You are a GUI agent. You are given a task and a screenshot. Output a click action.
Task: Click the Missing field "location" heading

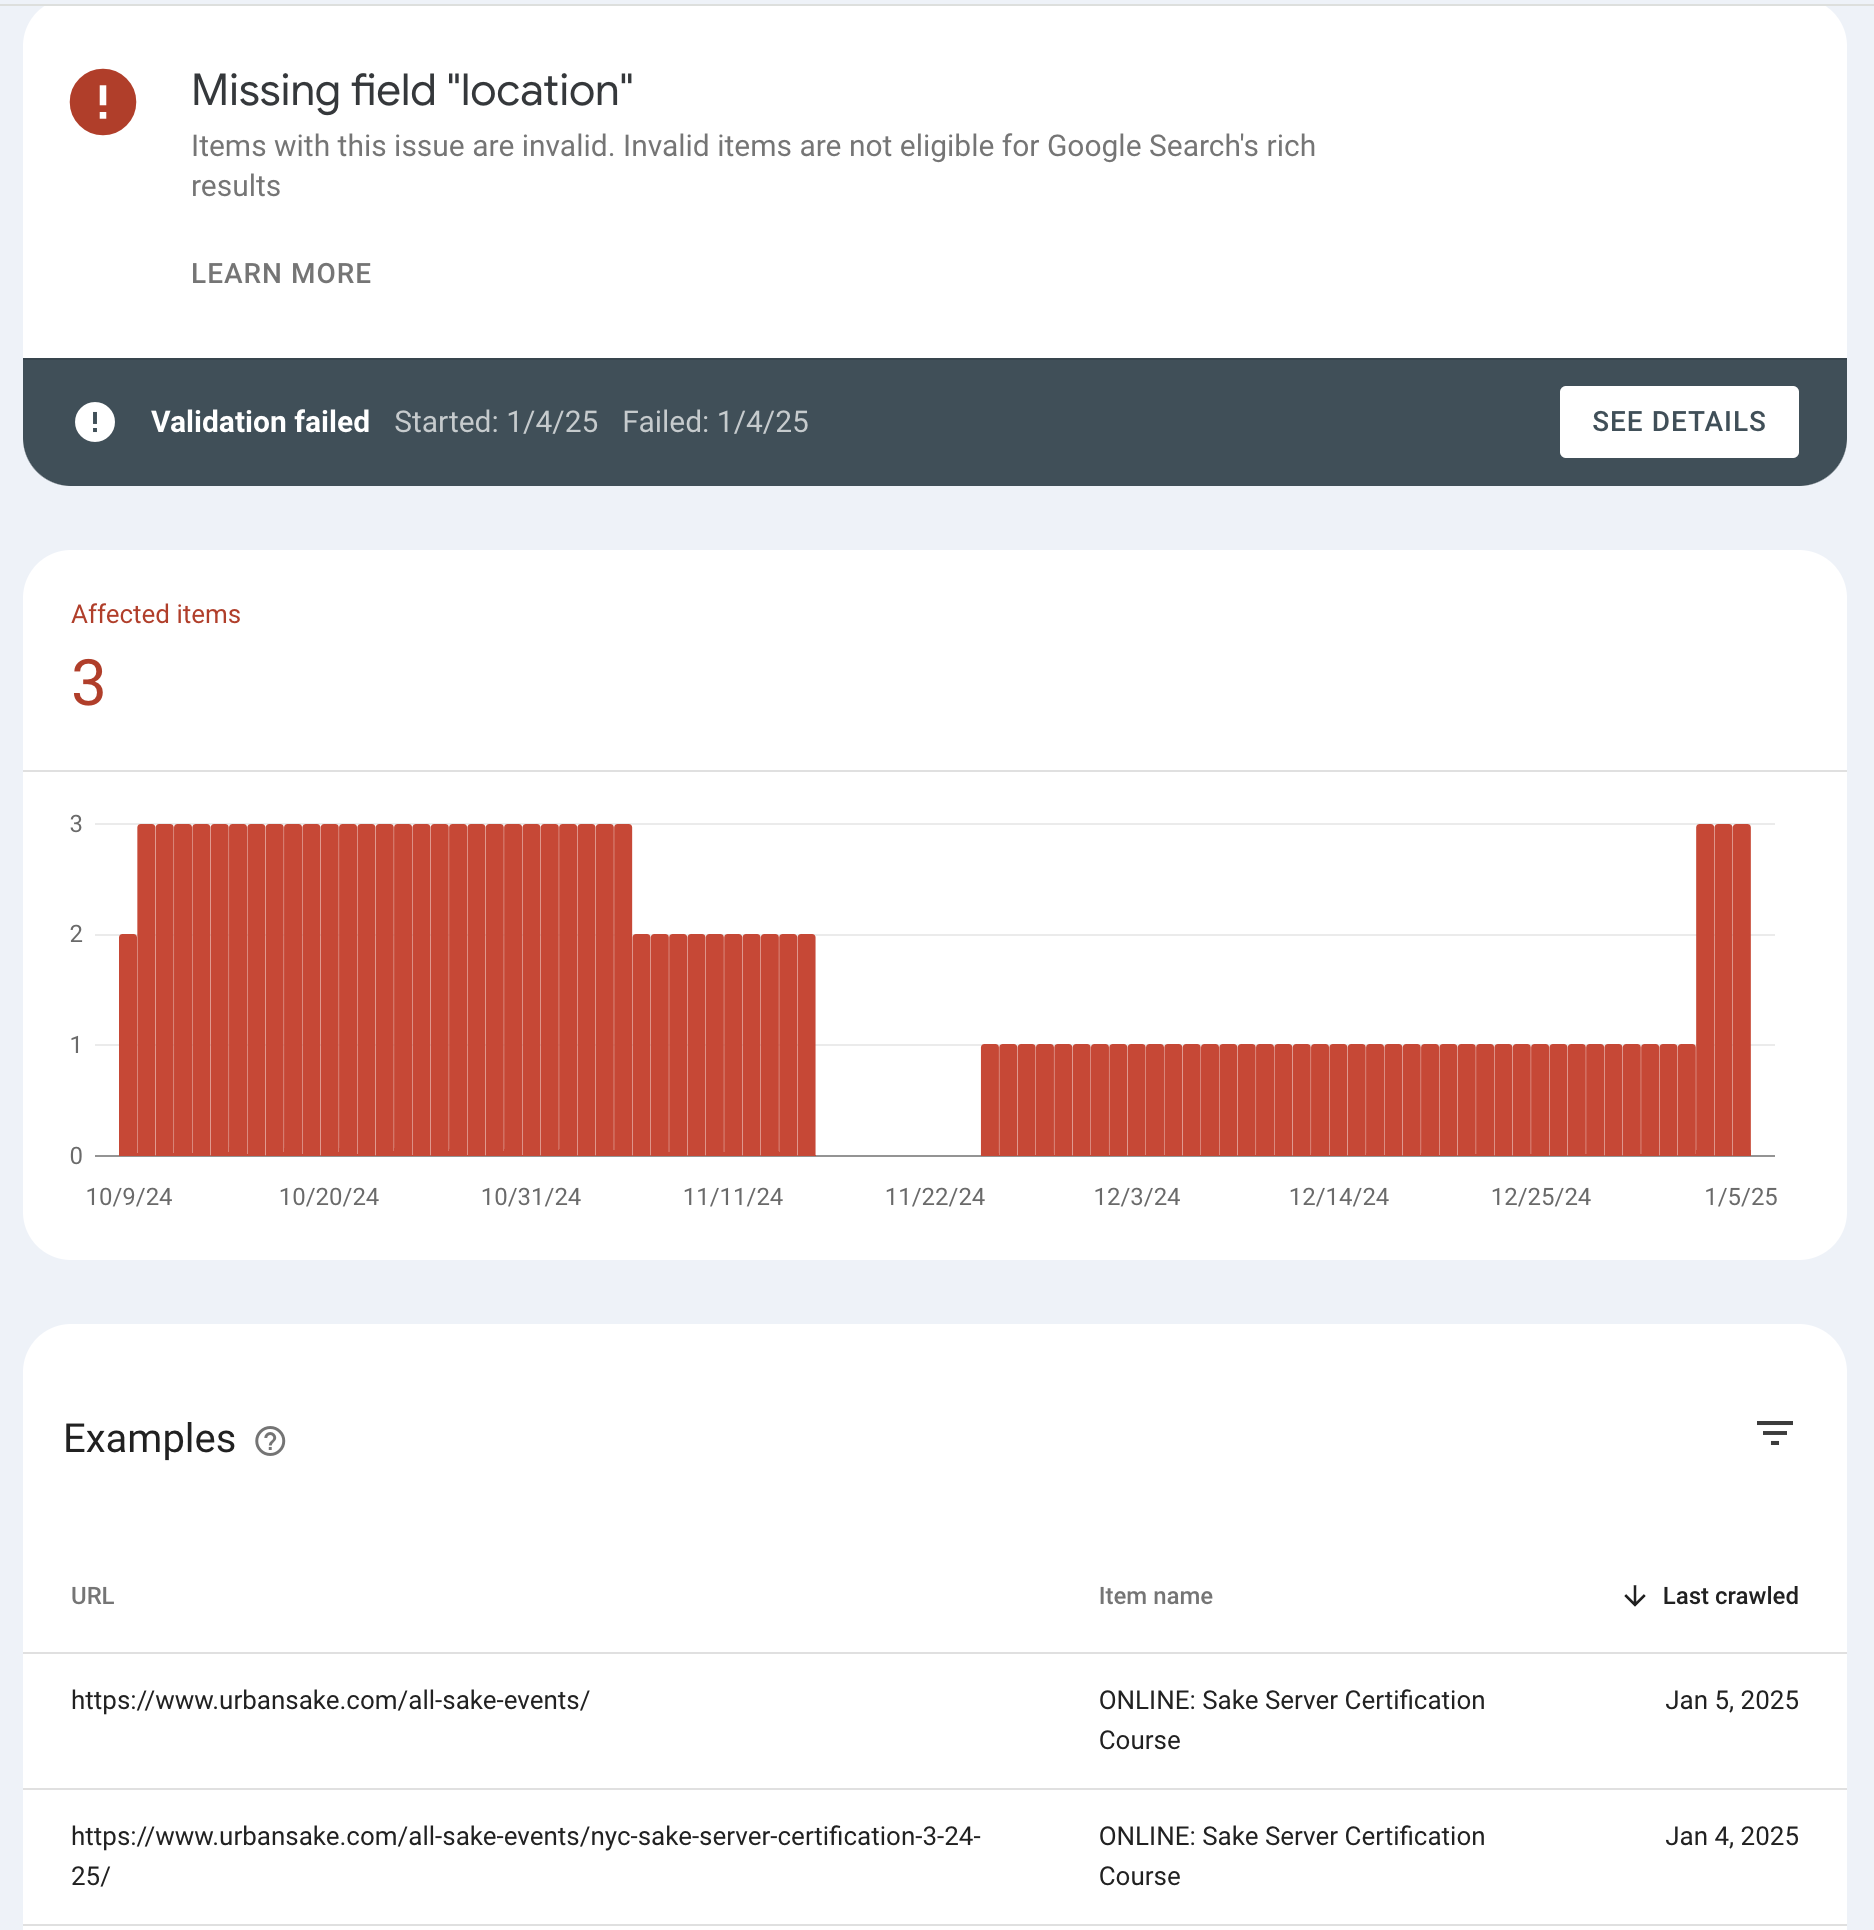(x=412, y=90)
